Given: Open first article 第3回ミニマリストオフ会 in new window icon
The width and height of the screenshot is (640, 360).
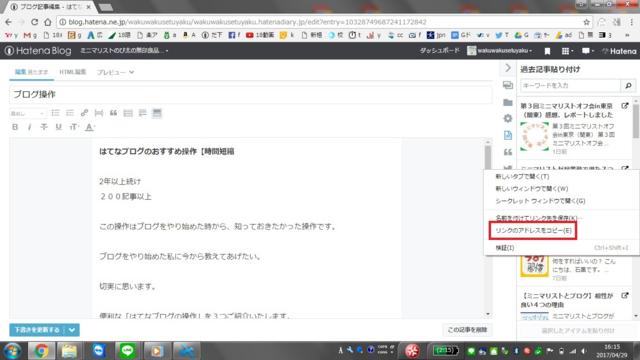Looking at the screenshot, I should point(625,106).
